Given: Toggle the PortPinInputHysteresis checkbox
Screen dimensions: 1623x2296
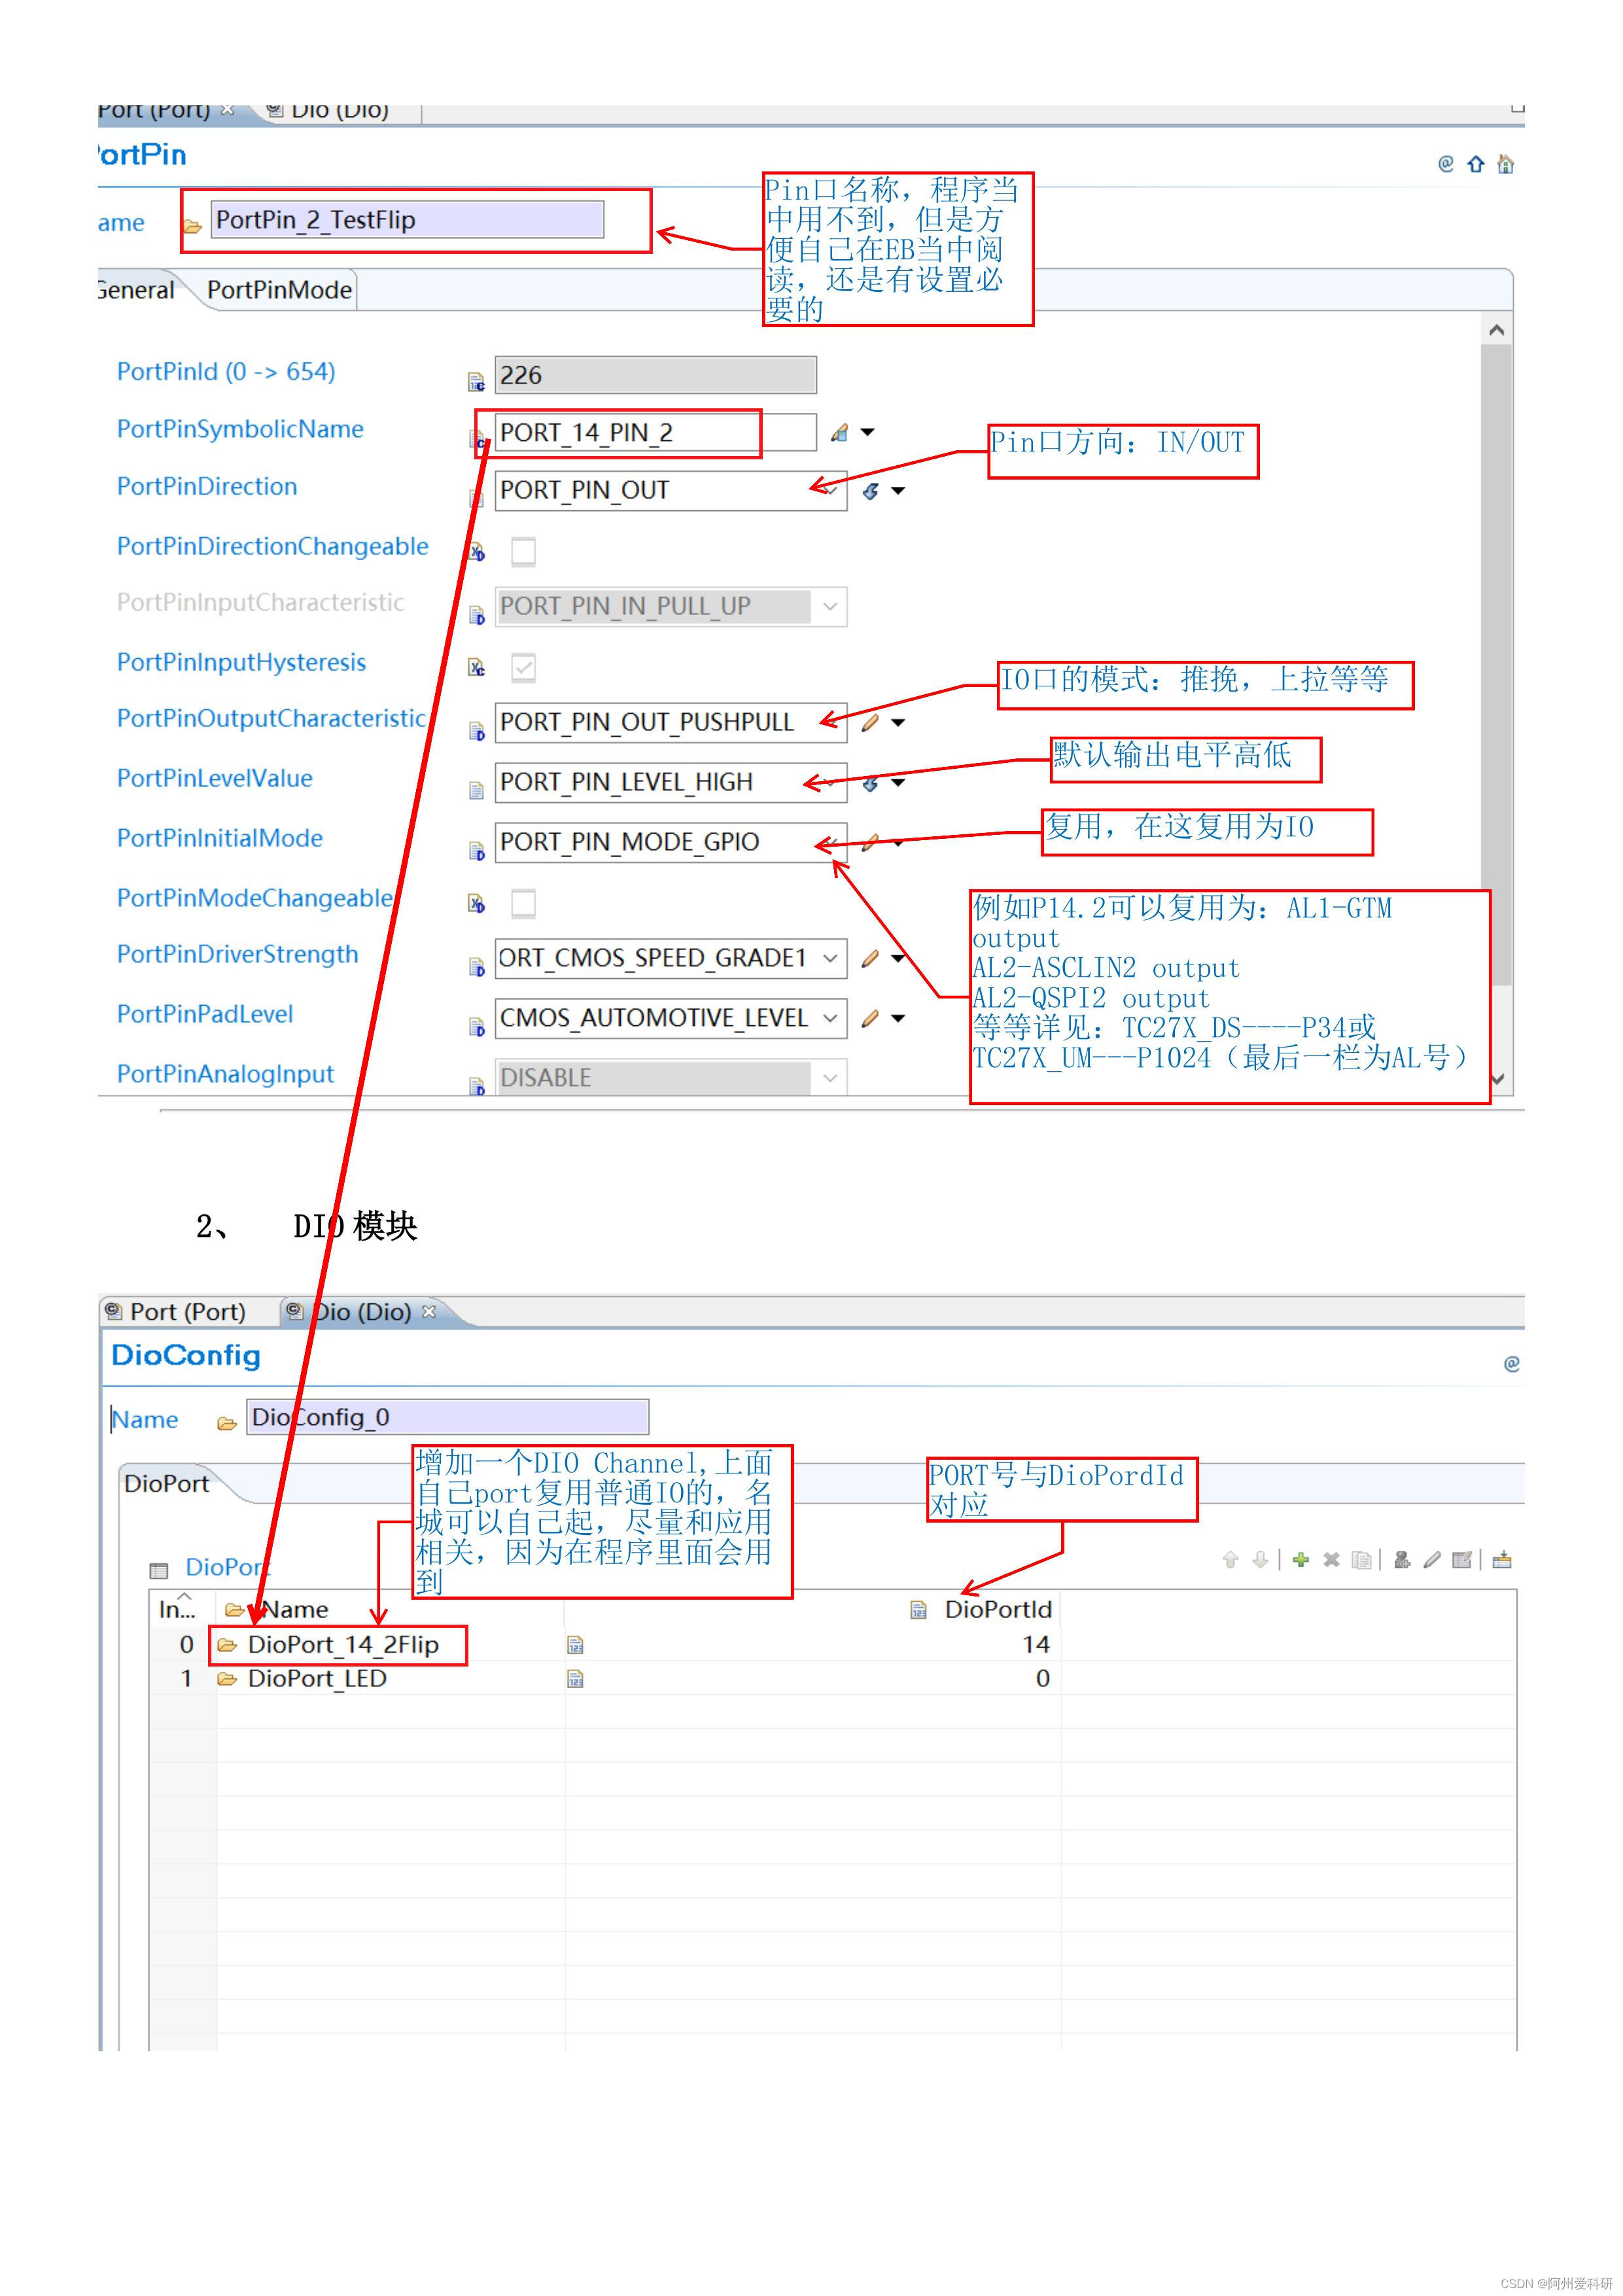Looking at the screenshot, I should 523,667.
